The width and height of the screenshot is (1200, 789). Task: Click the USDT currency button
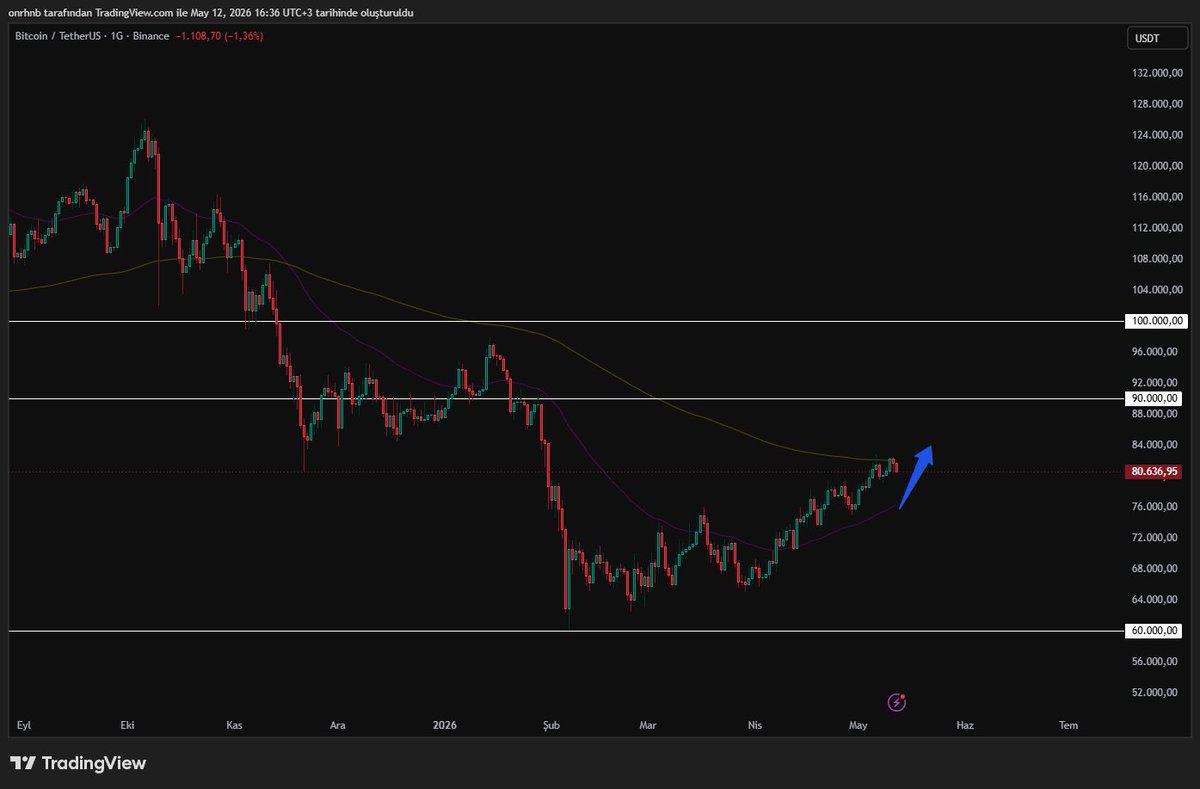click(x=1157, y=38)
